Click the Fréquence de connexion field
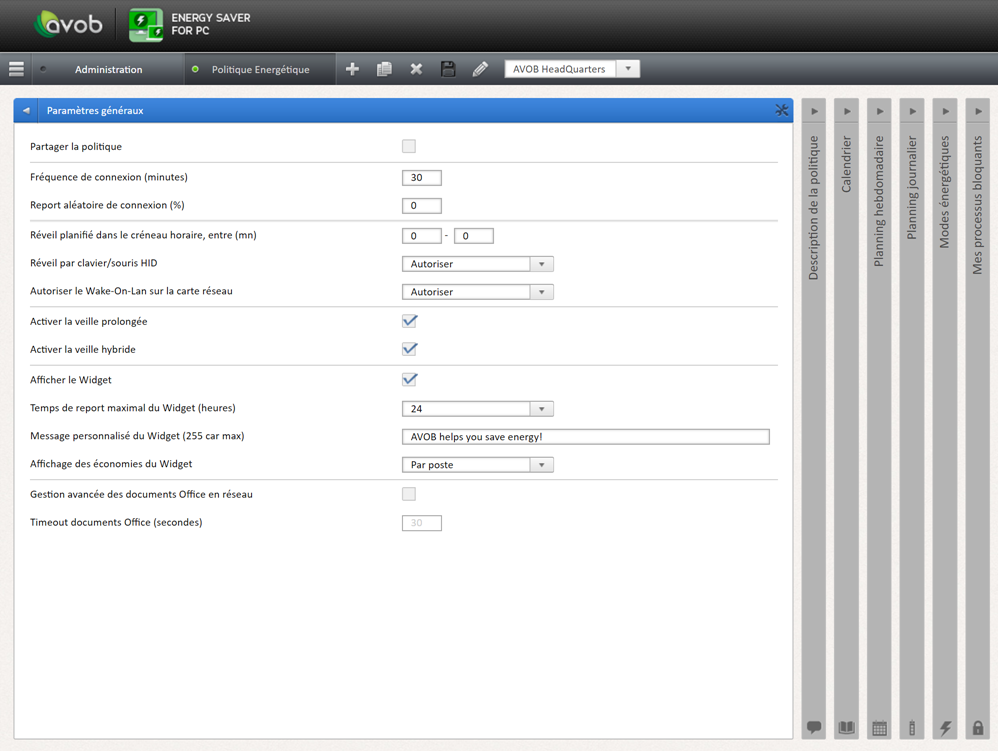Image resolution: width=998 pixels, height=751 pixels. click(421, 178)
